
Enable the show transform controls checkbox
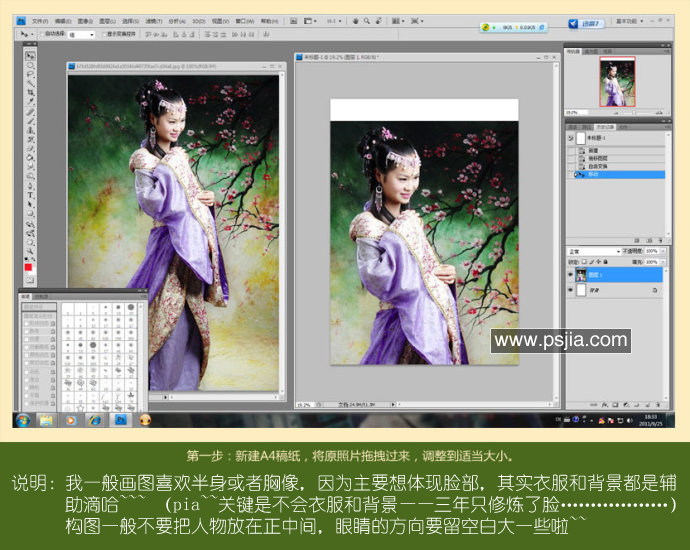104,34
